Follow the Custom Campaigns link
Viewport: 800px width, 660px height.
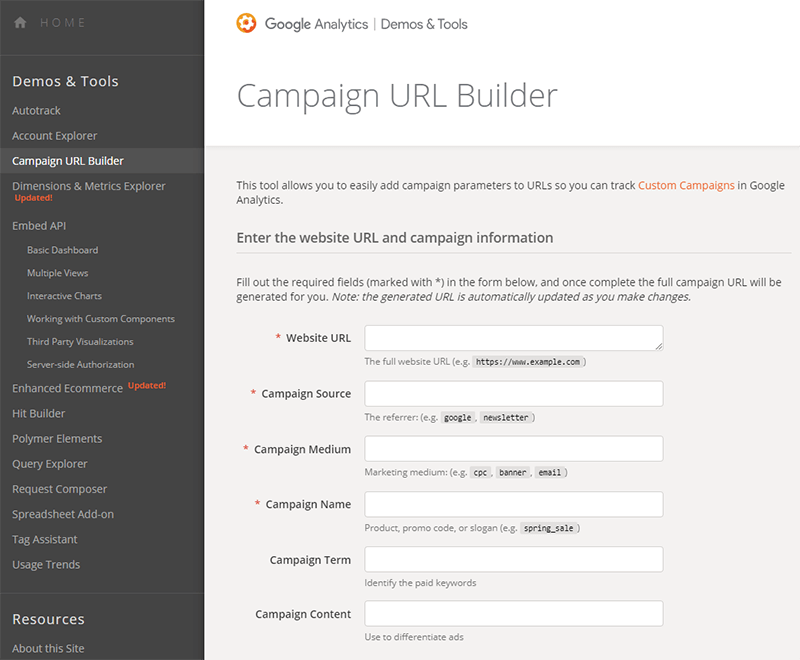pyautogui.click(x=686, y=185)
